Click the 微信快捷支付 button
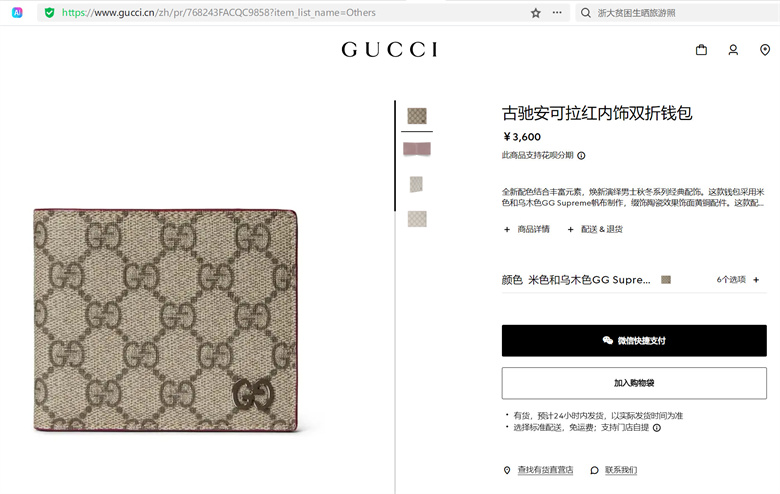 (x=634, y=340)
